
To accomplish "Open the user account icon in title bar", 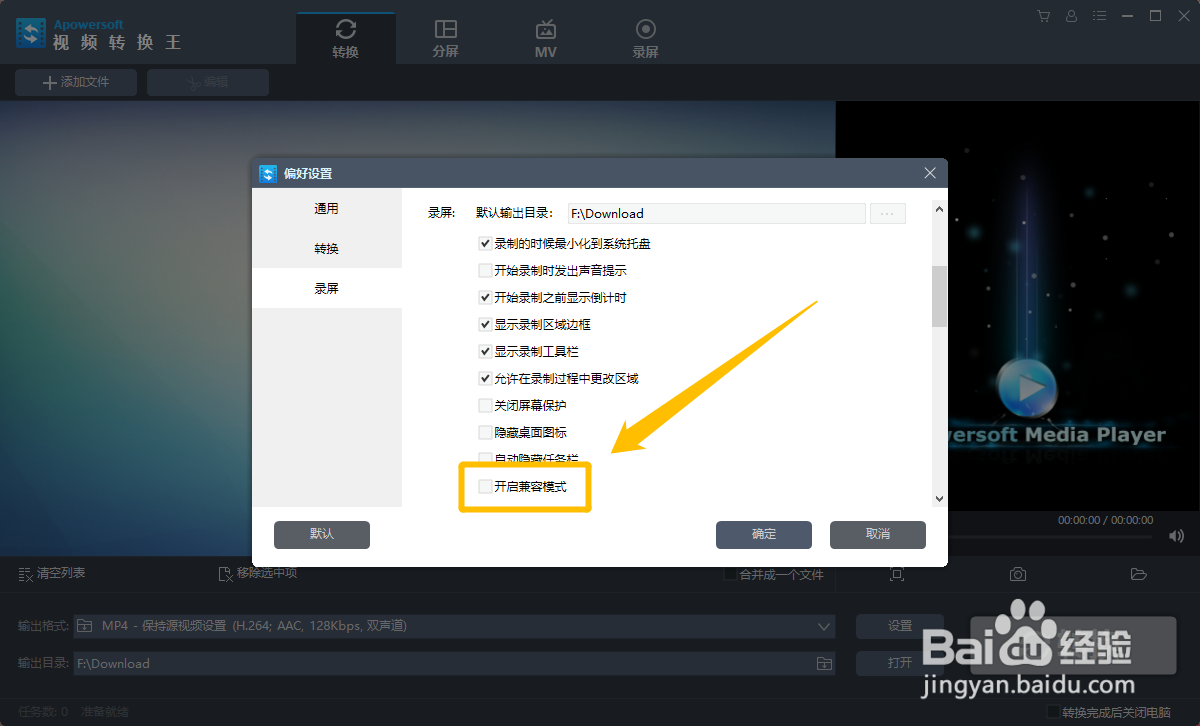I will pos(1072,16).
